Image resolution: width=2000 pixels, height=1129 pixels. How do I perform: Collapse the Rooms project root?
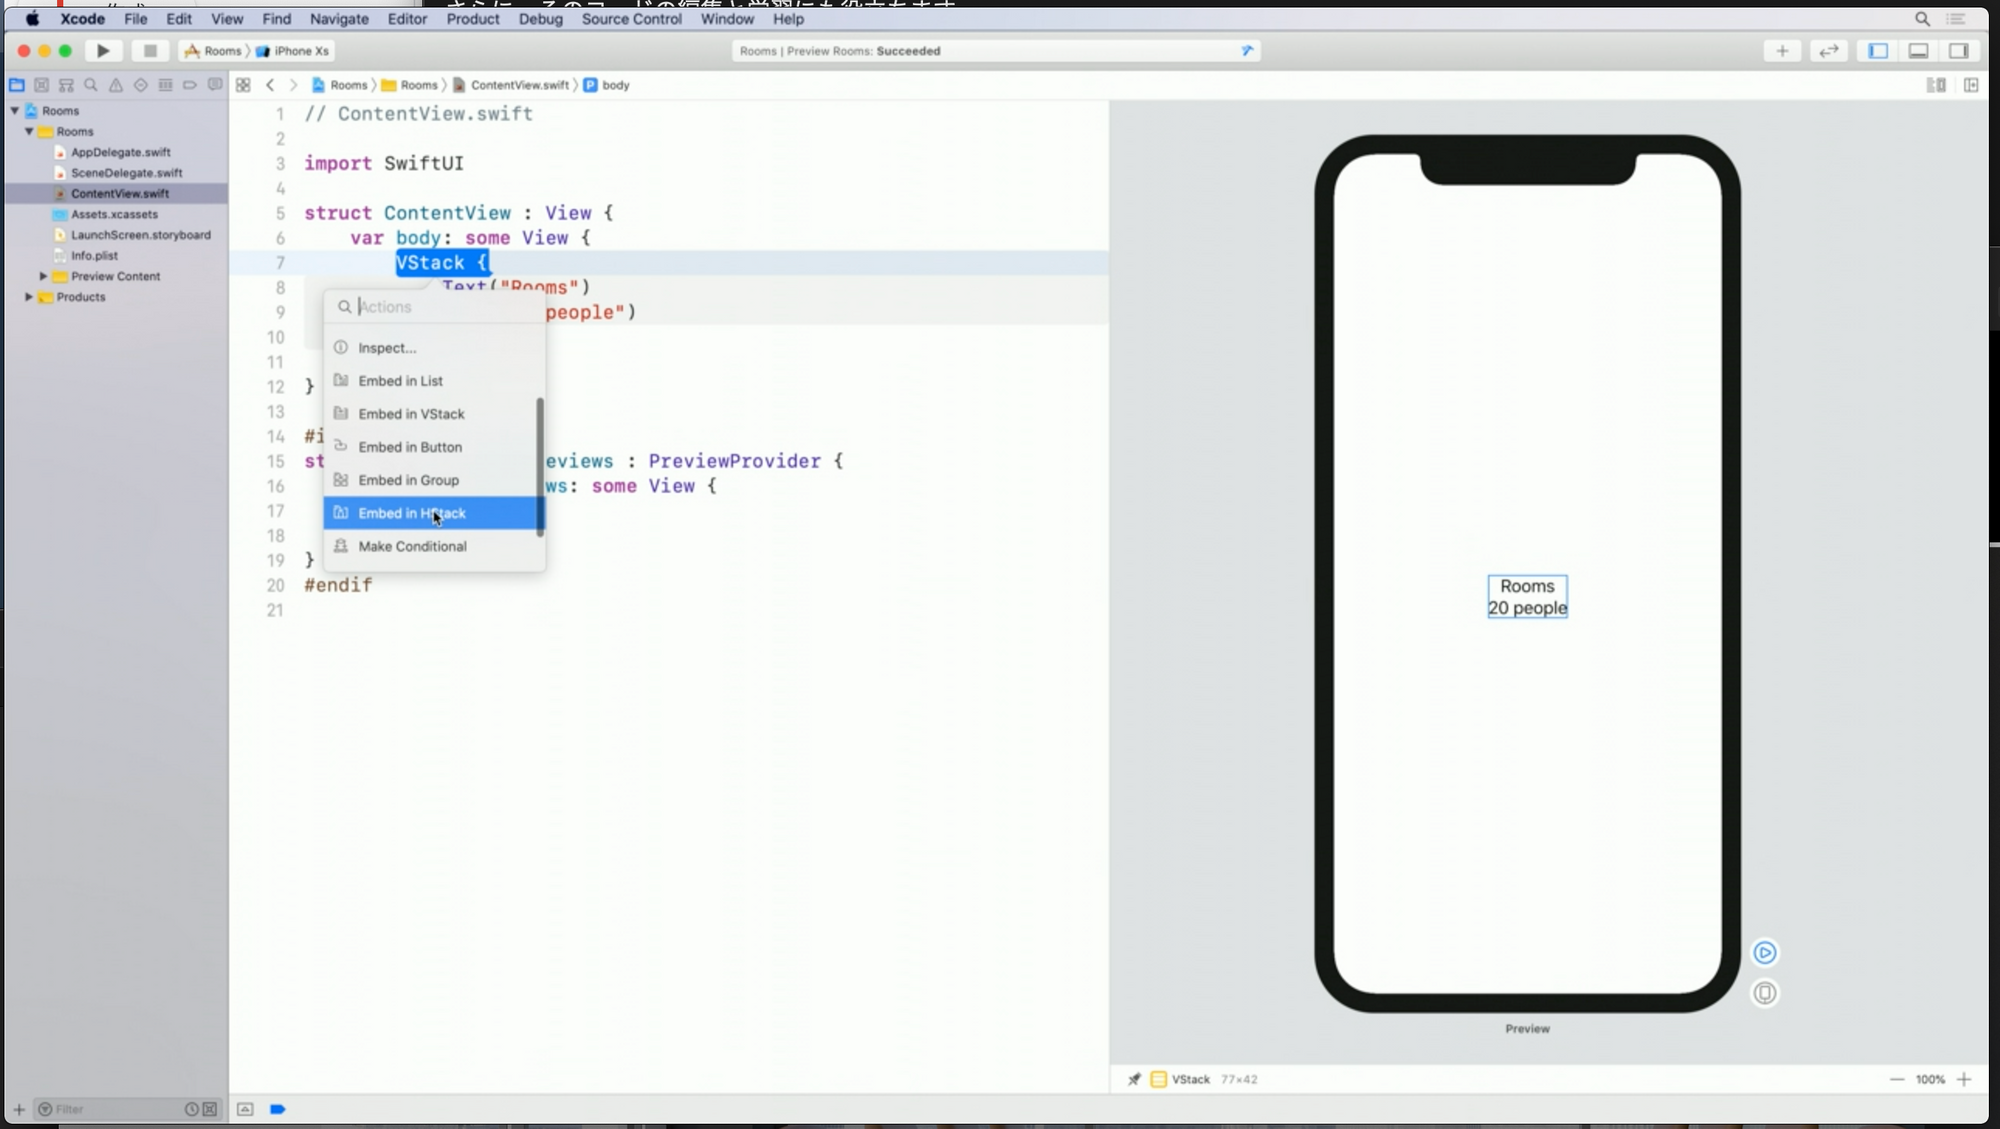pos(15,111)
